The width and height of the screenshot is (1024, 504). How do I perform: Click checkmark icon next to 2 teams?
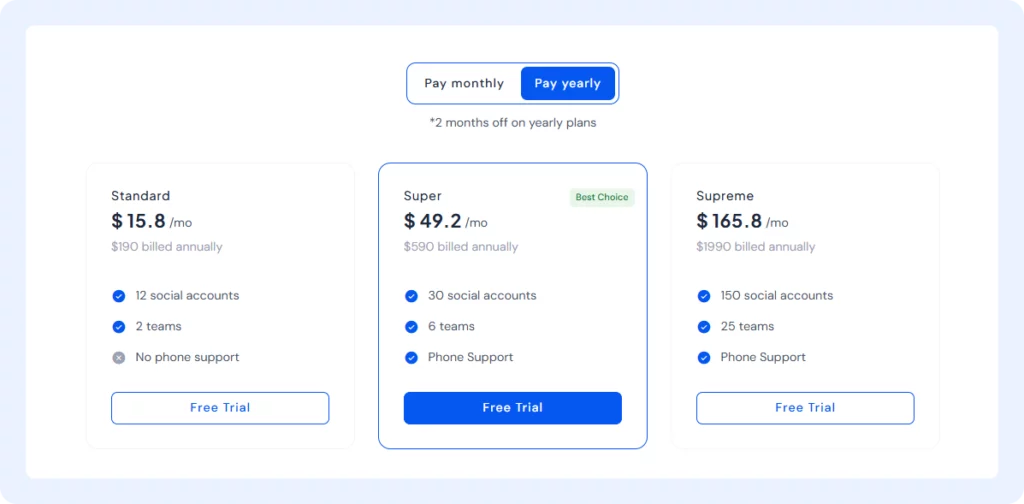pos(119,327)
